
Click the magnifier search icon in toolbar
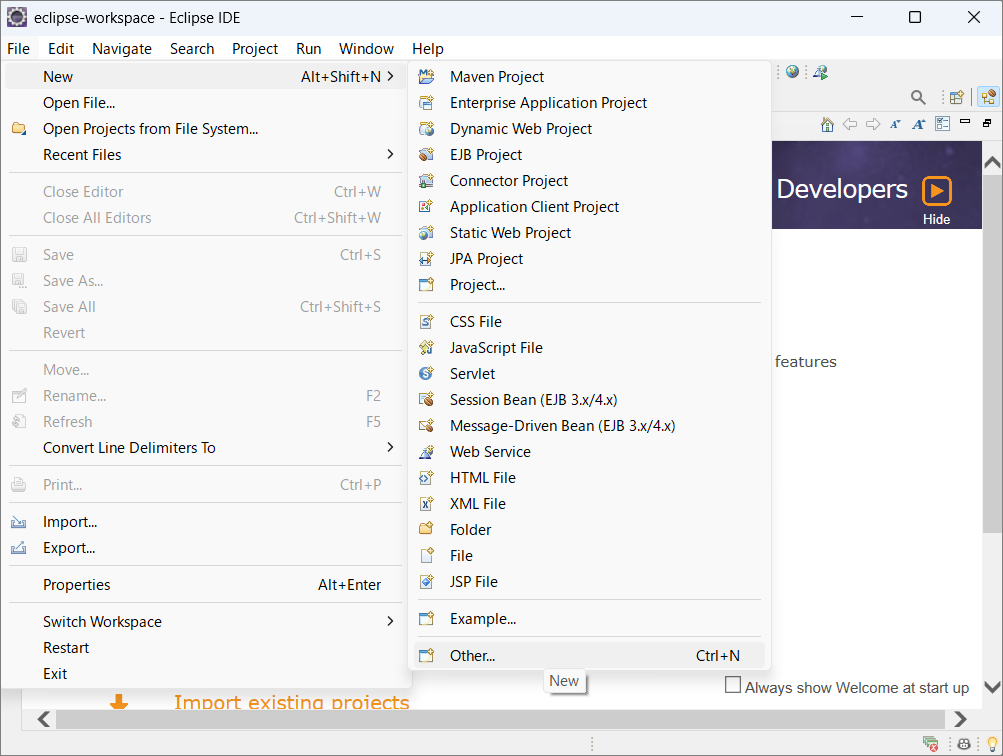click(x=918, y=97)
